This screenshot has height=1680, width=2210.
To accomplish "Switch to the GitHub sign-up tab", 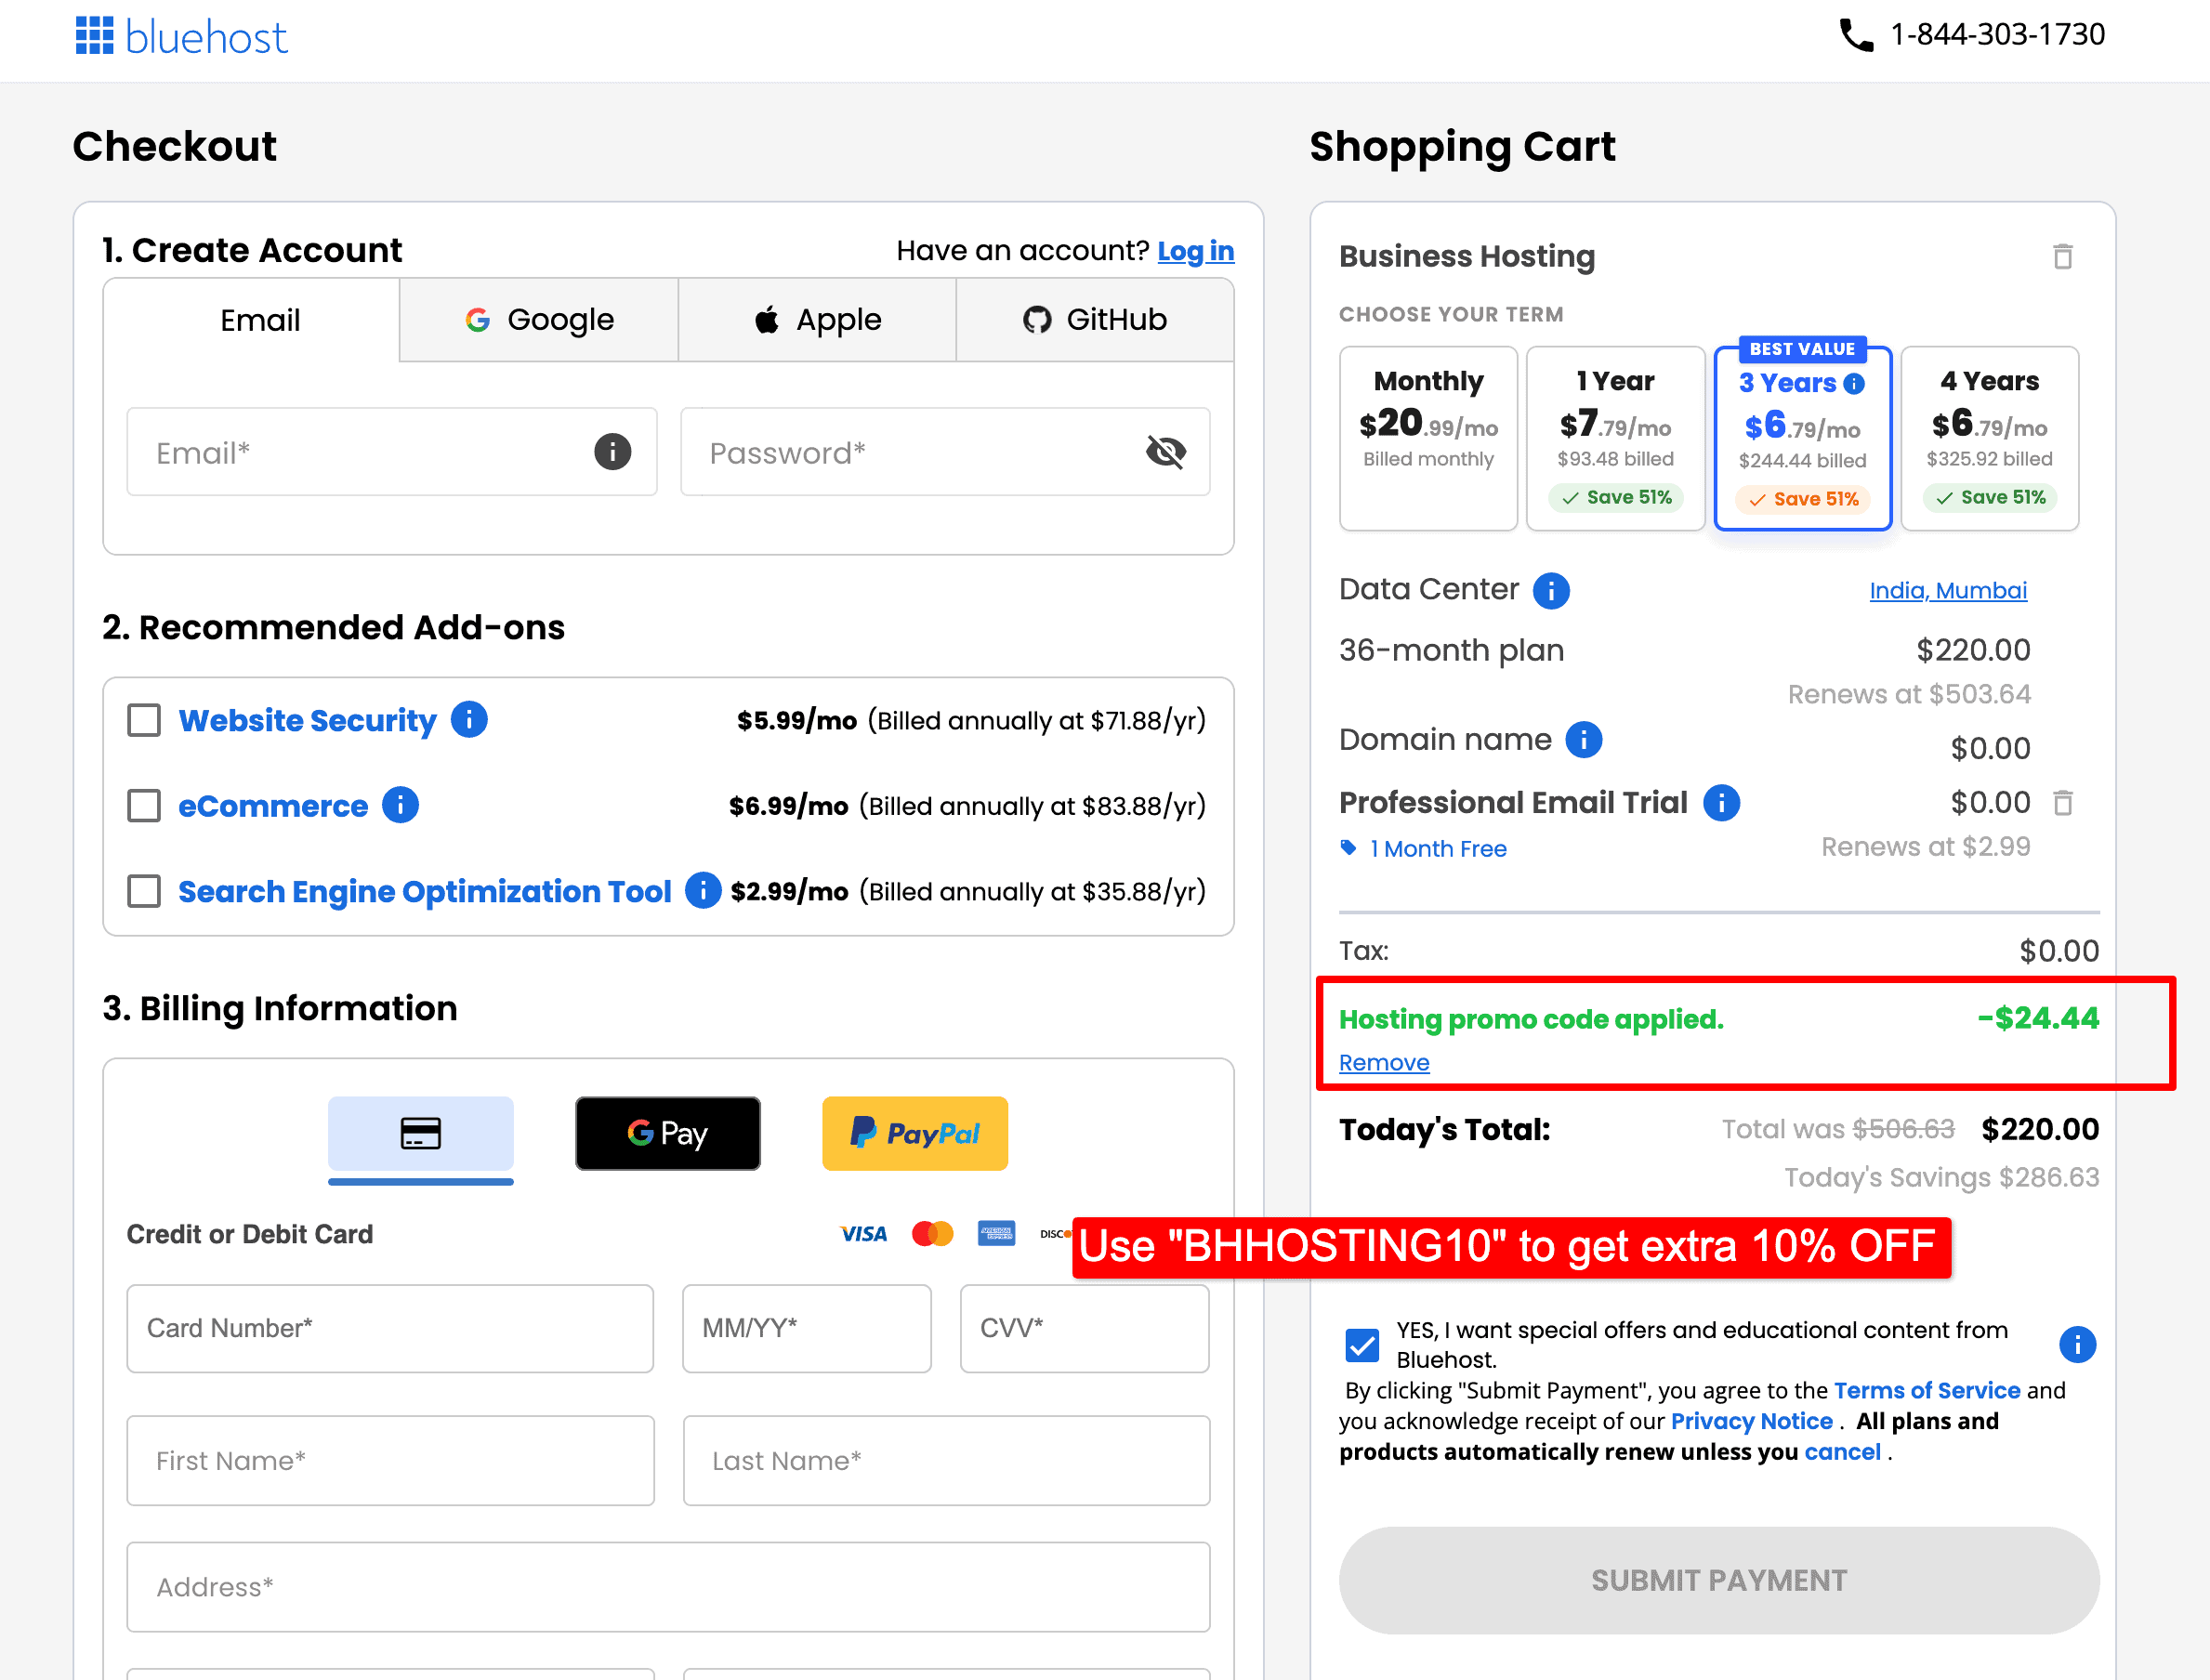I will [x=1095, y=320].
